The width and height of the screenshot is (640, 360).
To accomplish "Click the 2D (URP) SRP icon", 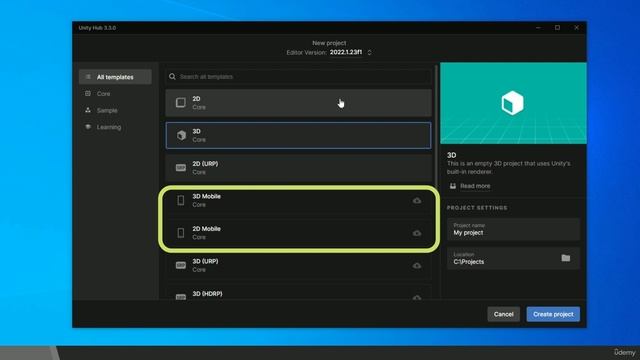I will point(181,168).
